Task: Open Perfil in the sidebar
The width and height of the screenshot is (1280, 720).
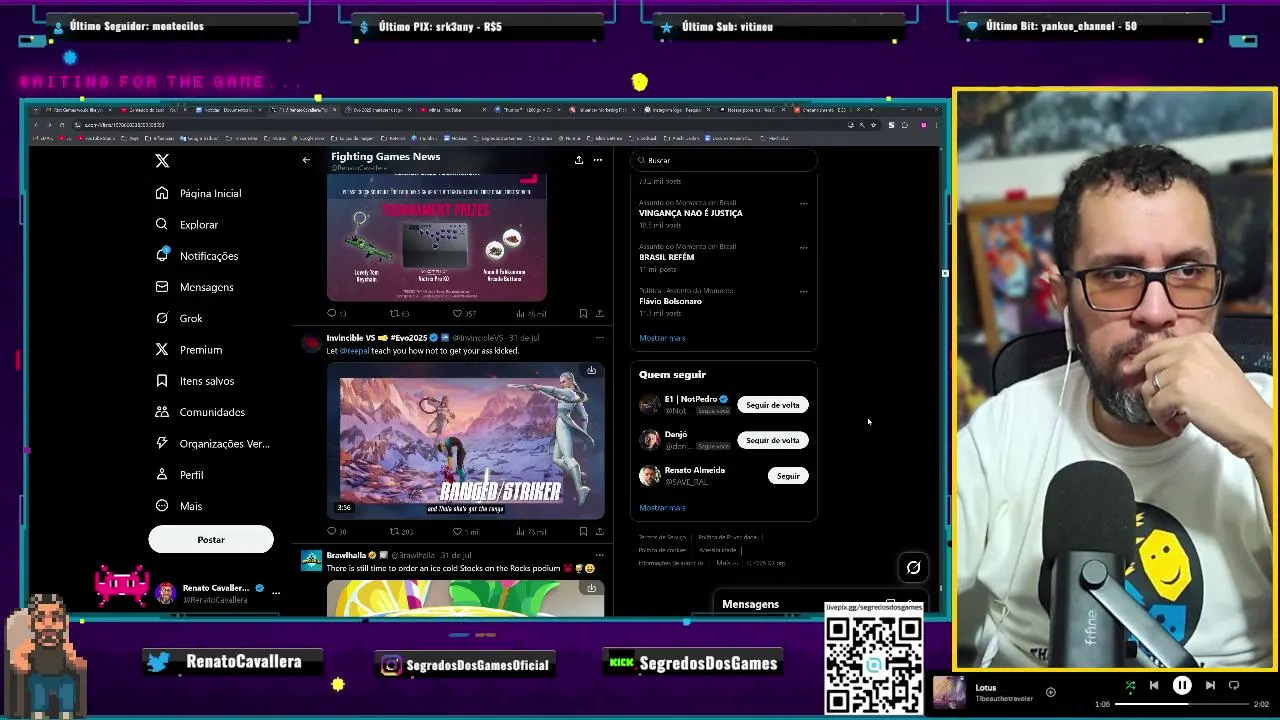Action: coord(180,475)
